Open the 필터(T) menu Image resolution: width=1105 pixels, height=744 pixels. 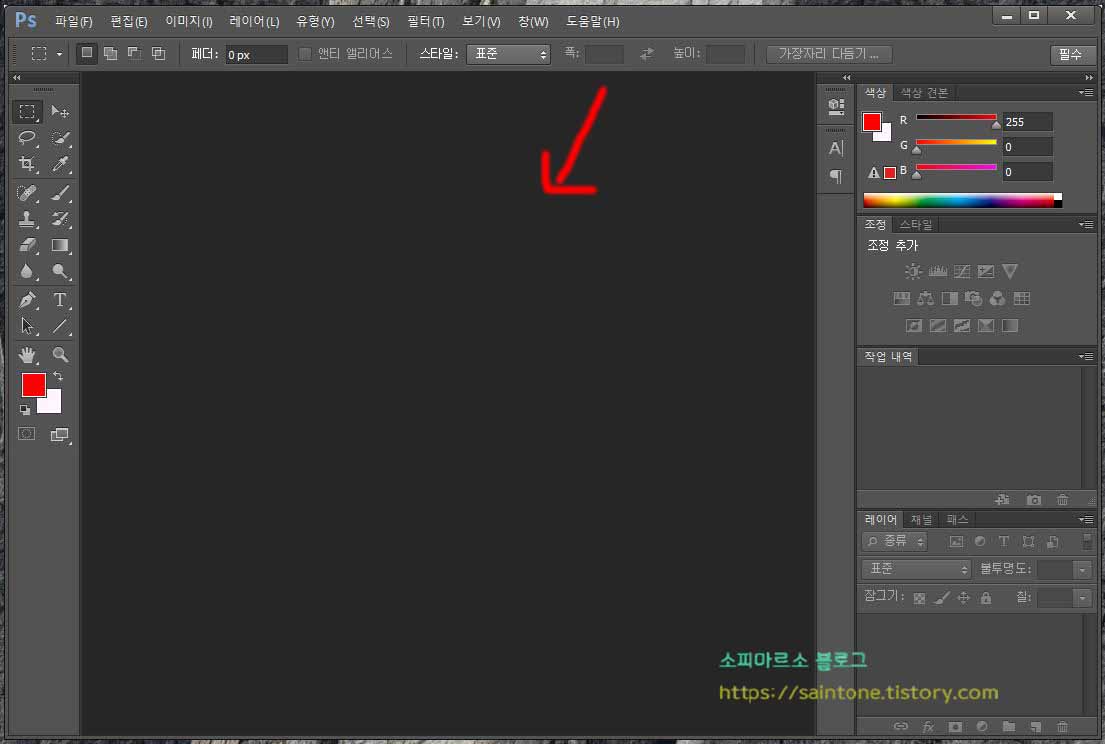(x=425, y=22)
